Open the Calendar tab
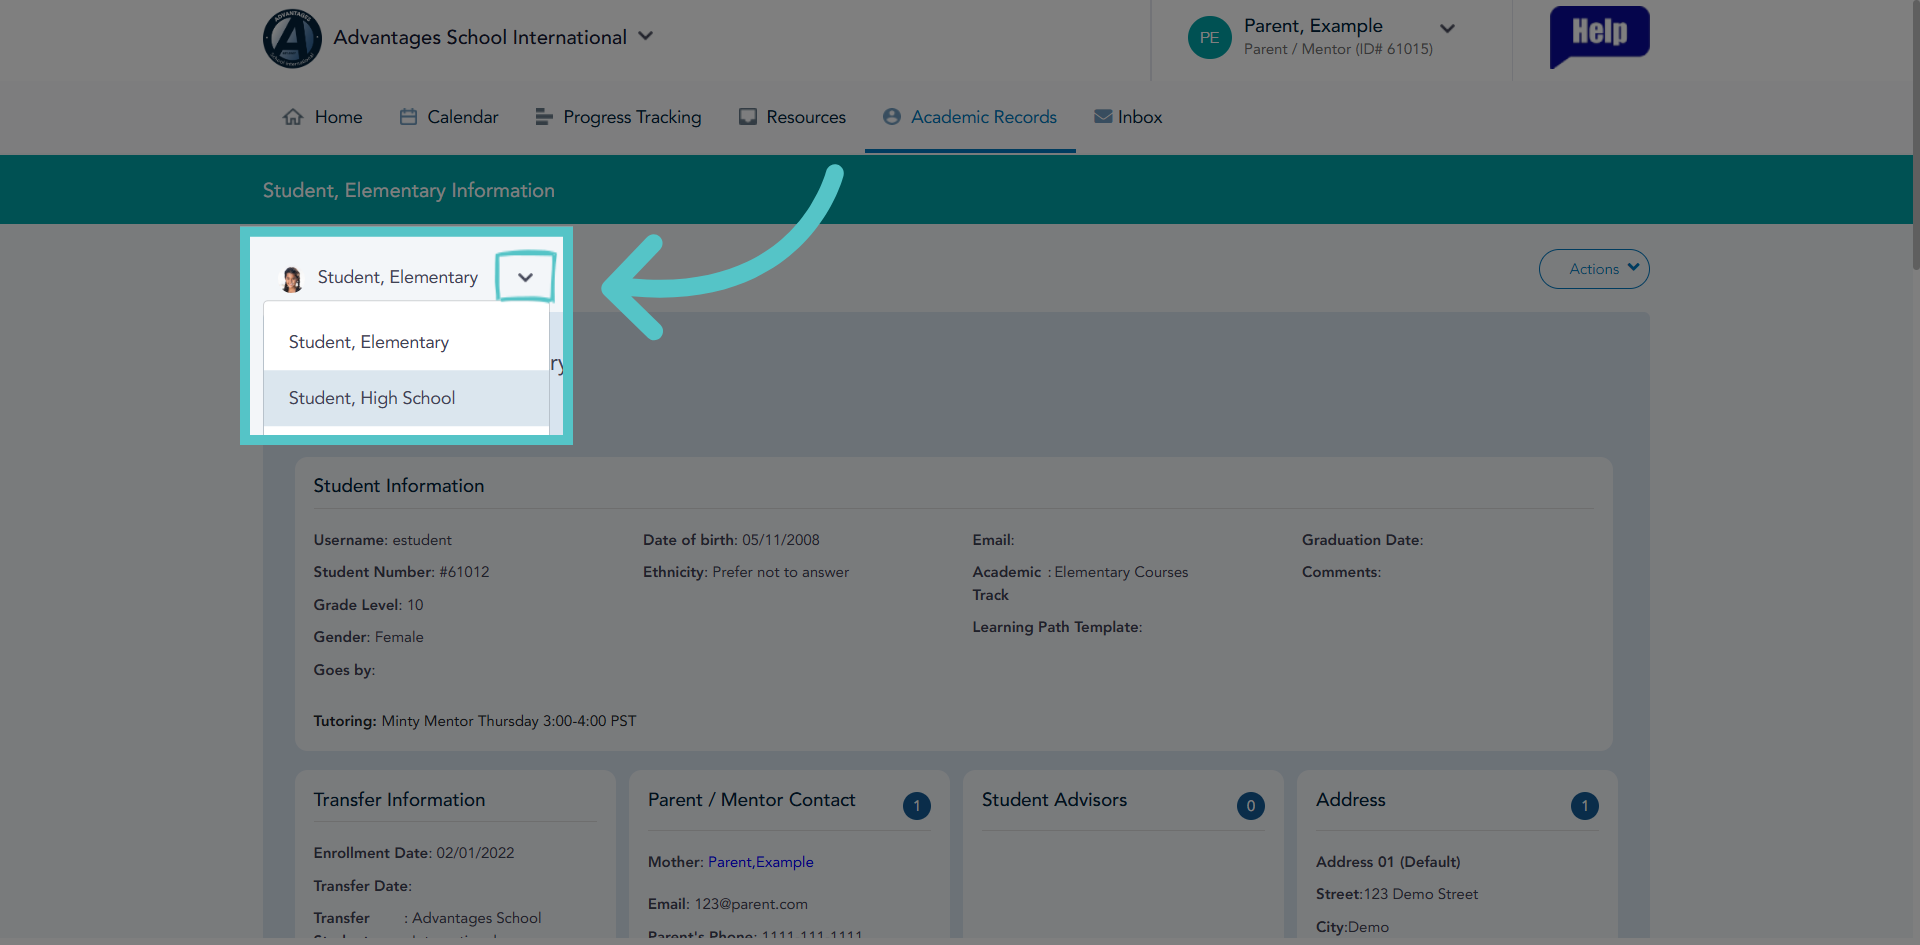 click(x=449, y=117)
